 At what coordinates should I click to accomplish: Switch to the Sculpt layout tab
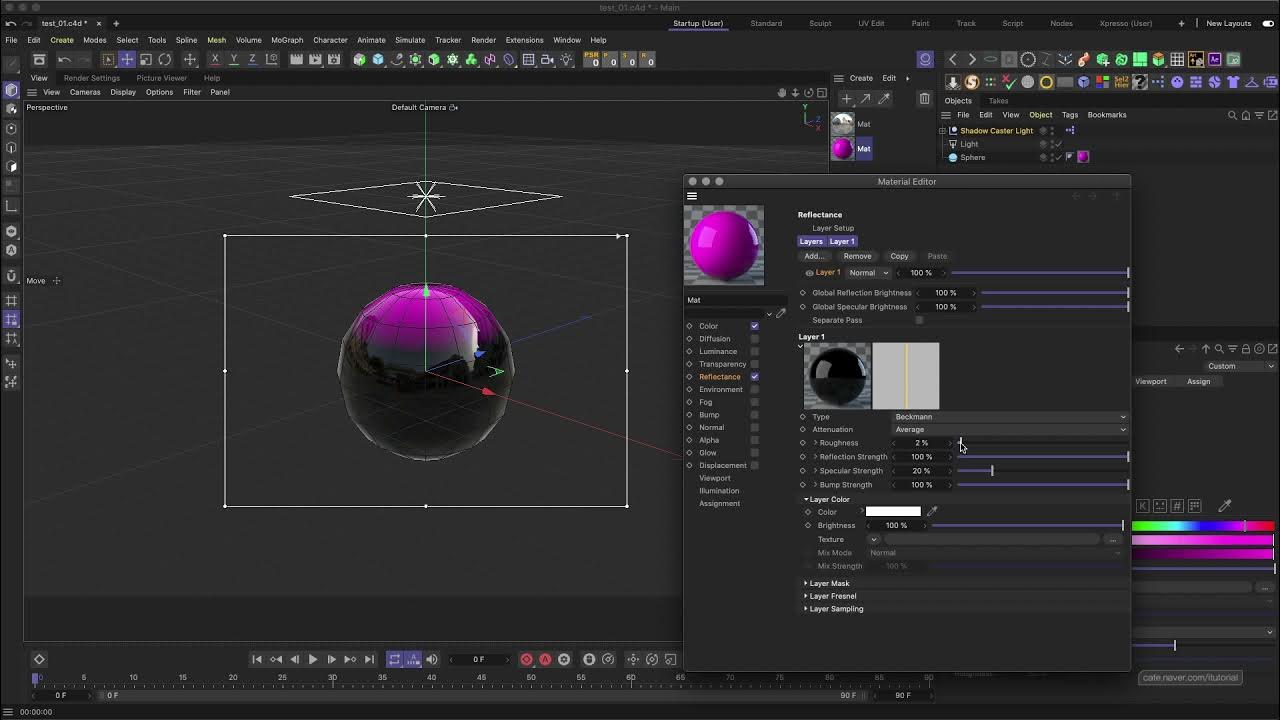[x=820, y=23]
